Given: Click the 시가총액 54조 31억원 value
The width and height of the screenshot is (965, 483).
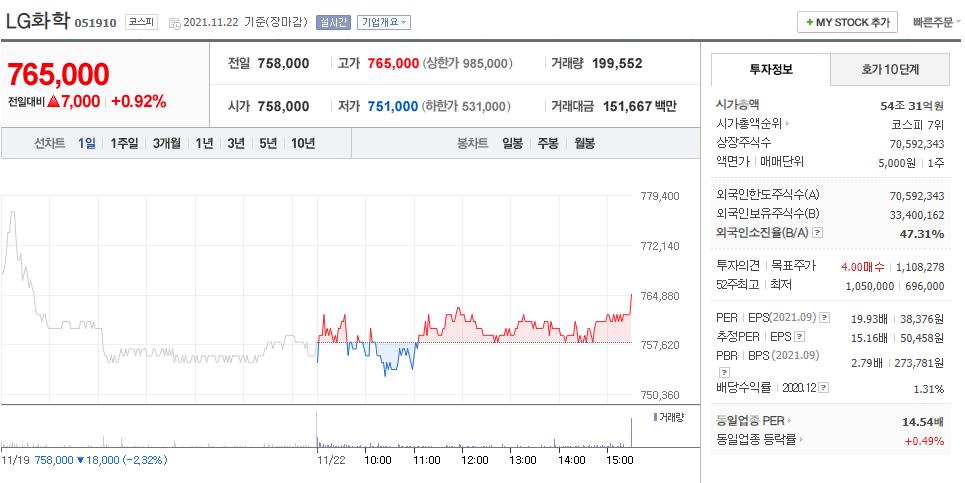Looking at the screenshot, I should pyautogui.click(x=912, y=106).
